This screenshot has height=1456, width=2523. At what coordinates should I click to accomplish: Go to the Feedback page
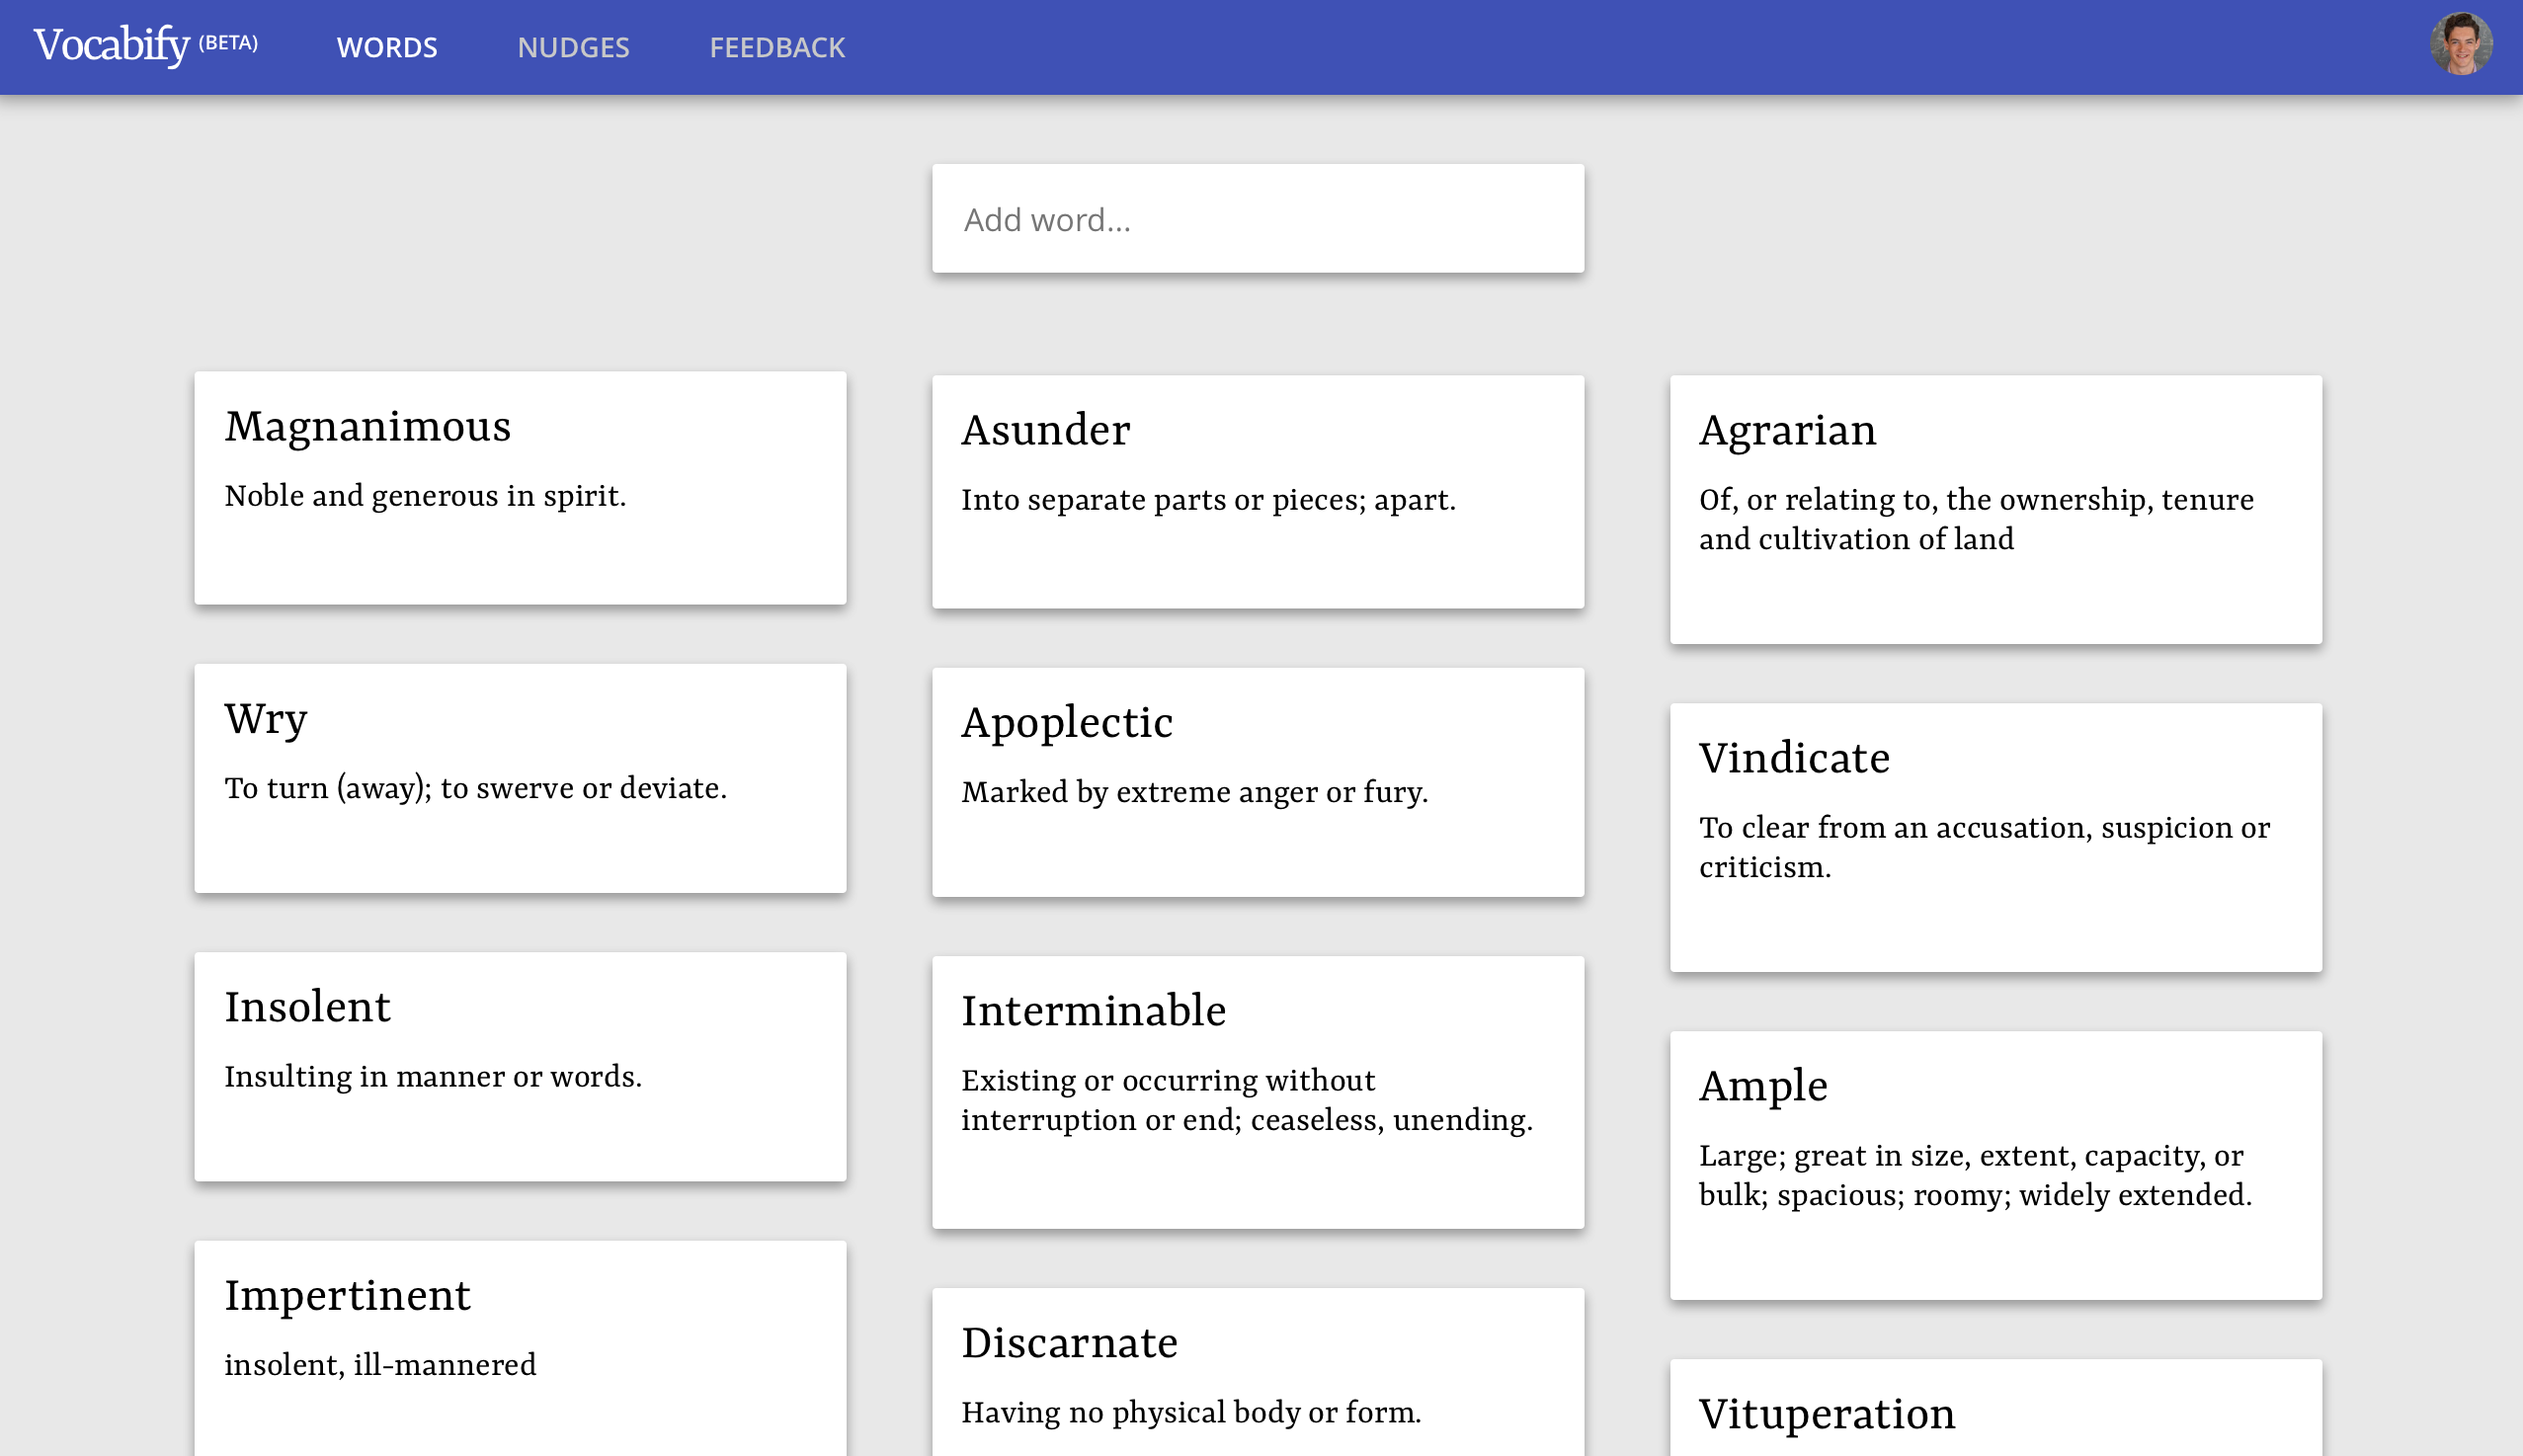coord(777,47)
